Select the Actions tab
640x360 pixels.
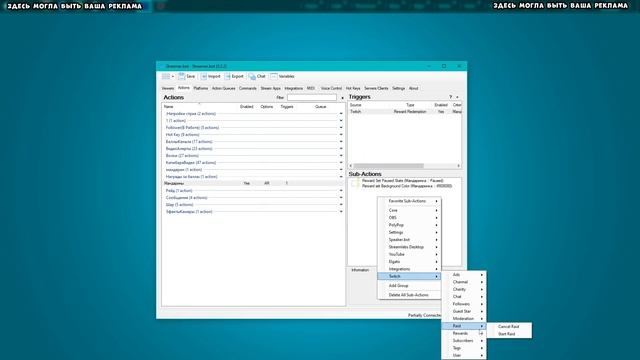(184, 88)
